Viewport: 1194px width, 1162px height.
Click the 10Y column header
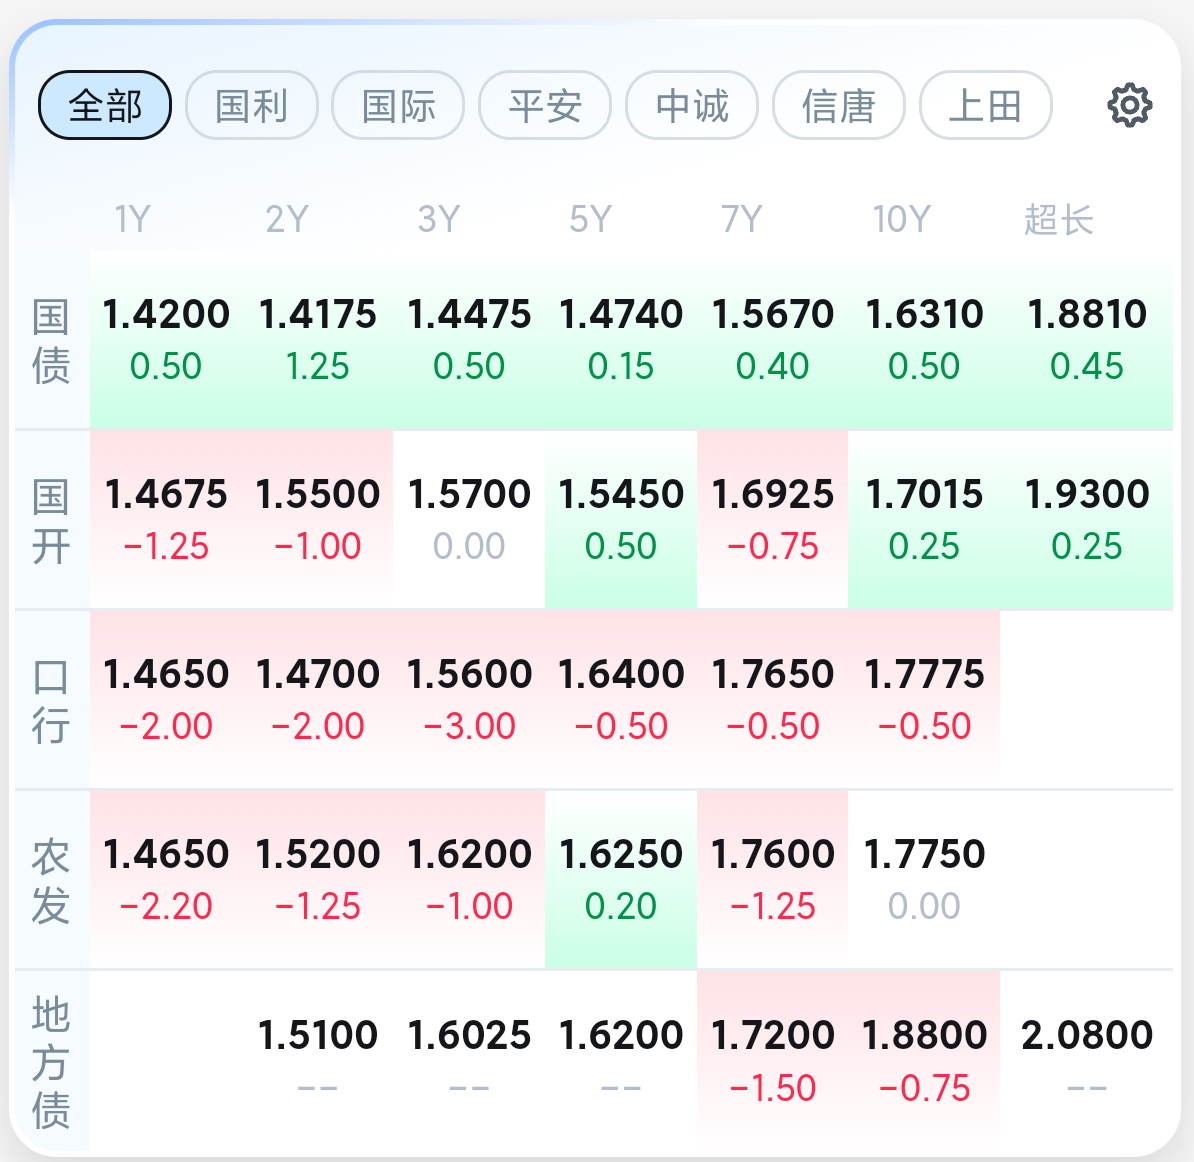902,219
